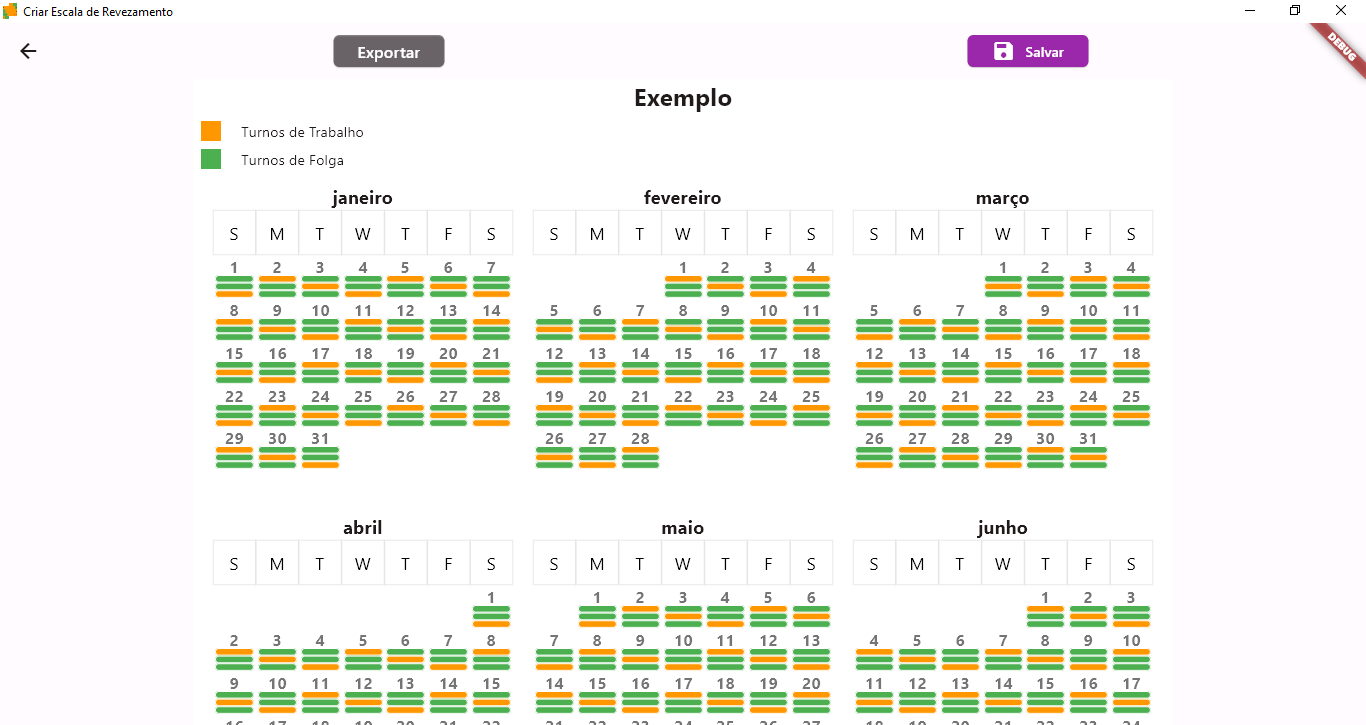The image size is (1366, 725).
Task: Click day 1 in abril
Action: [491, 599]
